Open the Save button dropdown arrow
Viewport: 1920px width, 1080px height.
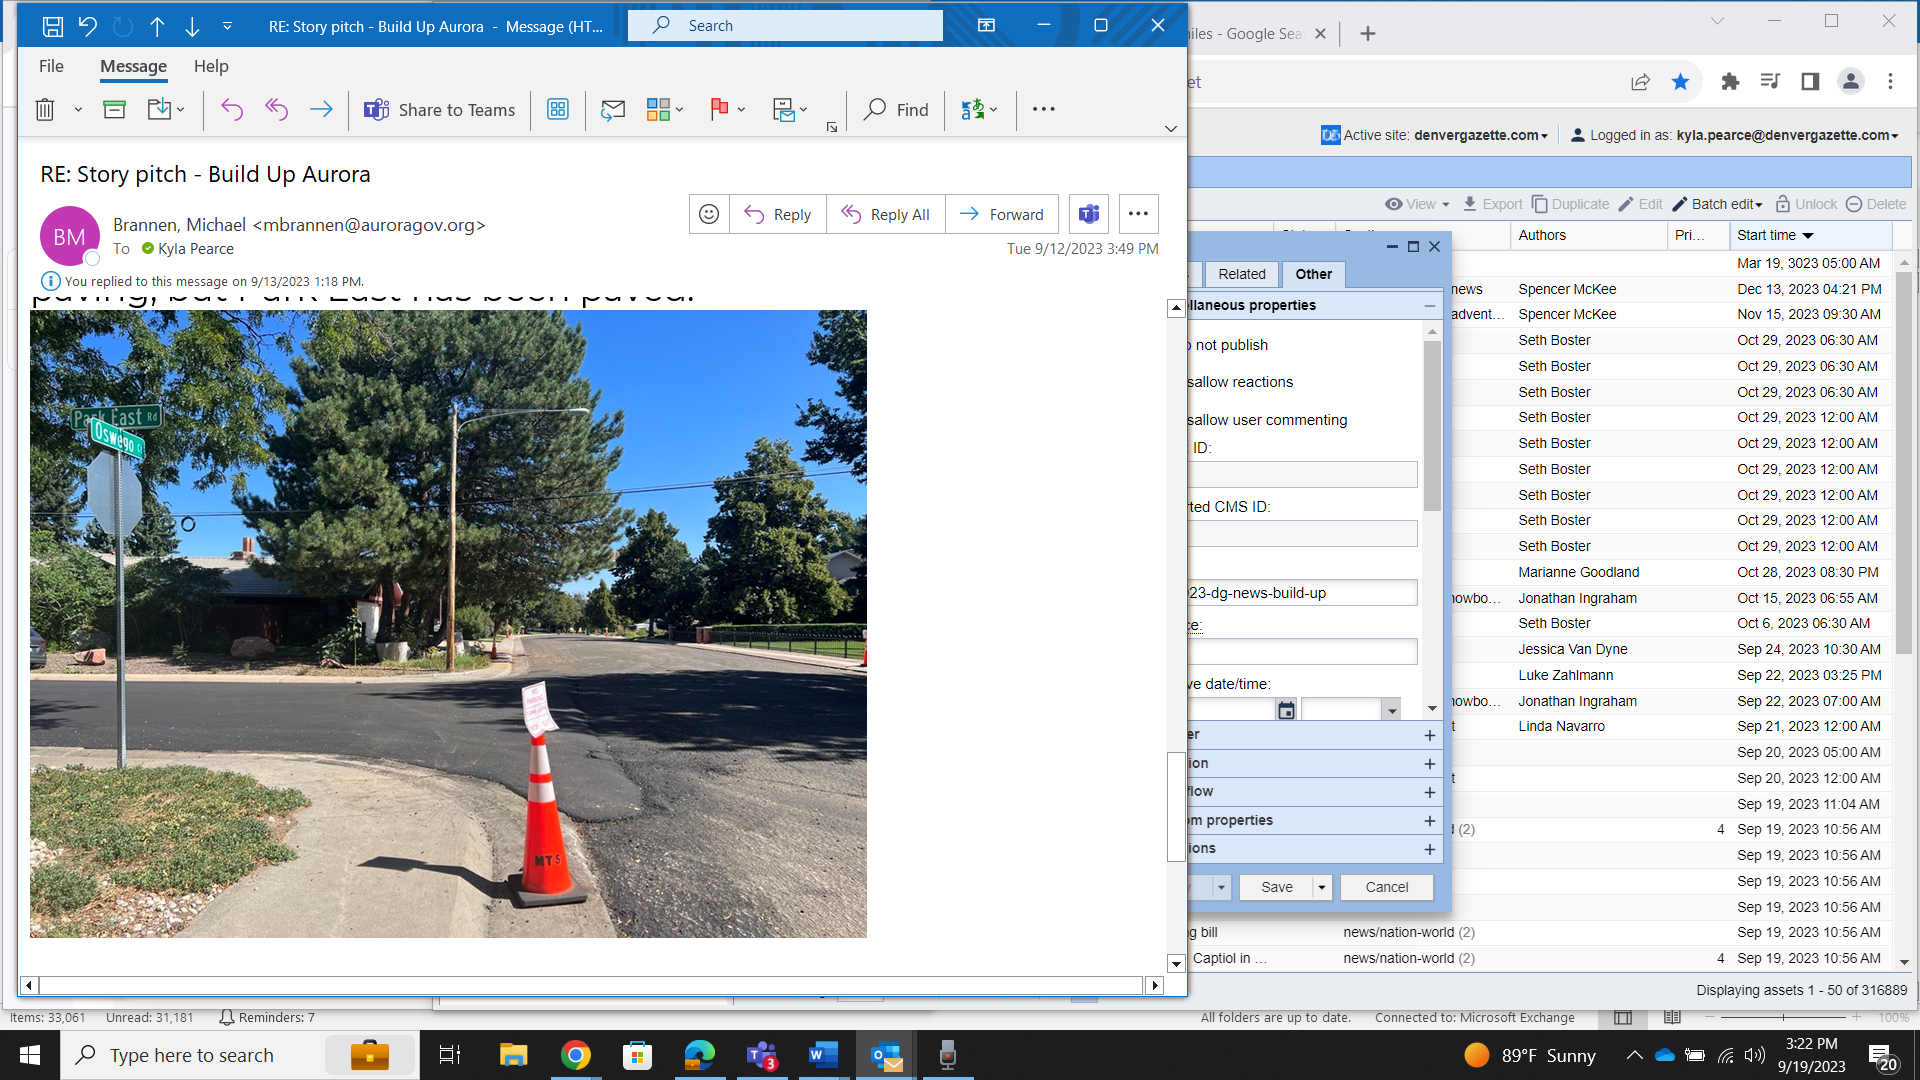pos(1322,887)
